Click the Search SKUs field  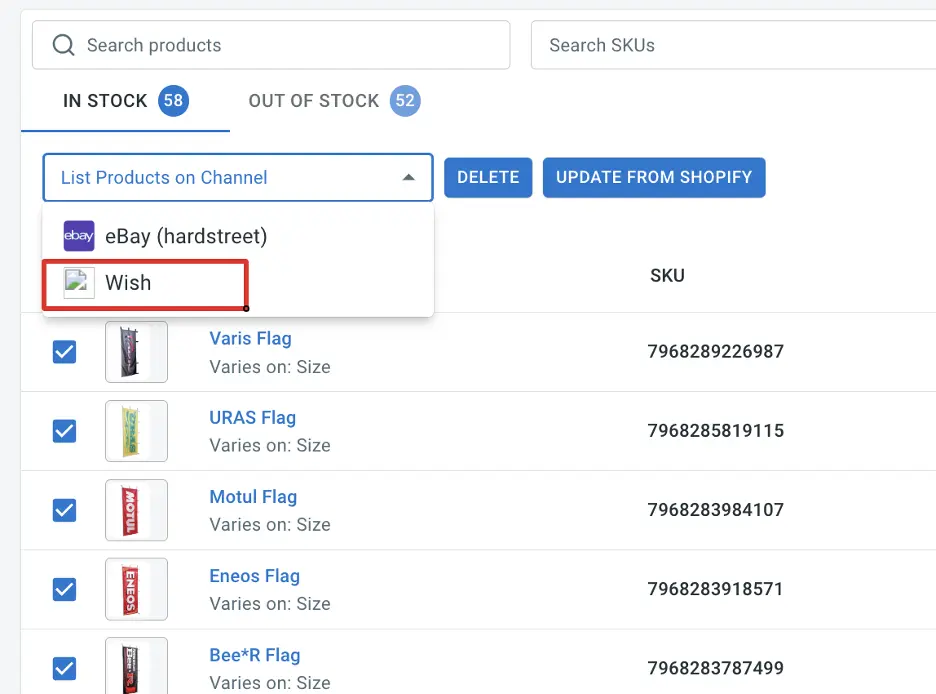coord(734,45)
